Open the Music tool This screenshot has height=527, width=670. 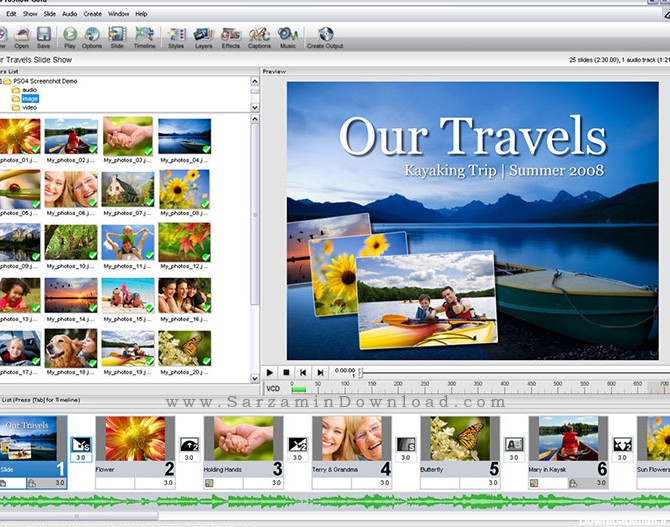(287, 37)
